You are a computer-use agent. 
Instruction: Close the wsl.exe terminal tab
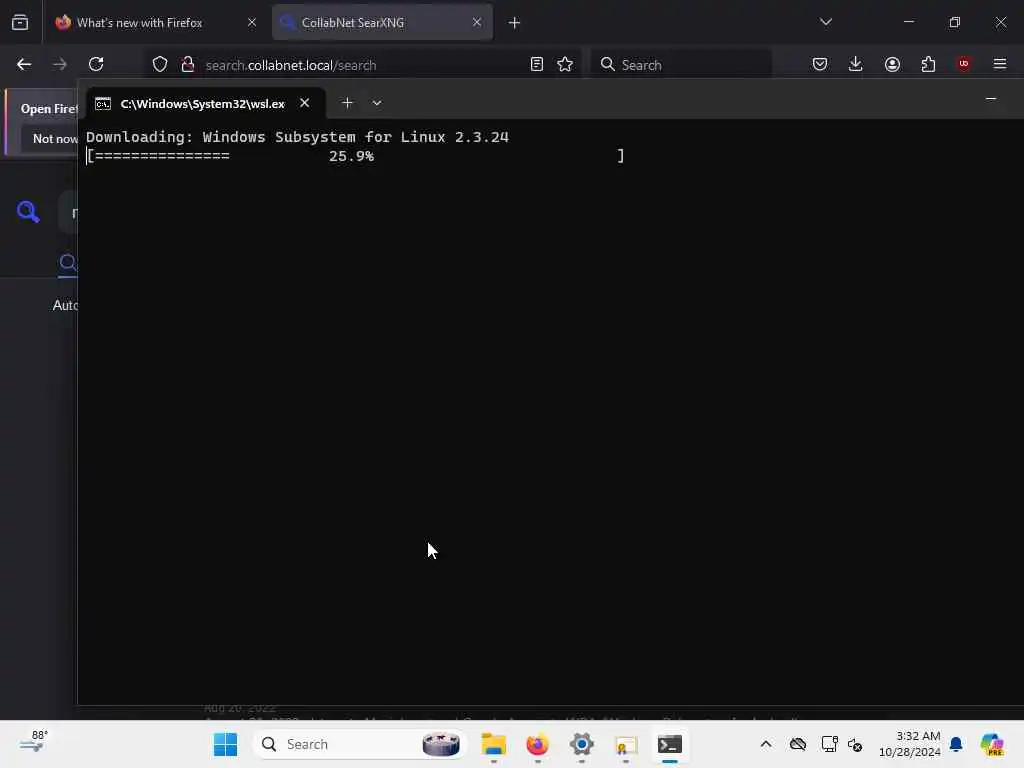[x=305, y=103]
